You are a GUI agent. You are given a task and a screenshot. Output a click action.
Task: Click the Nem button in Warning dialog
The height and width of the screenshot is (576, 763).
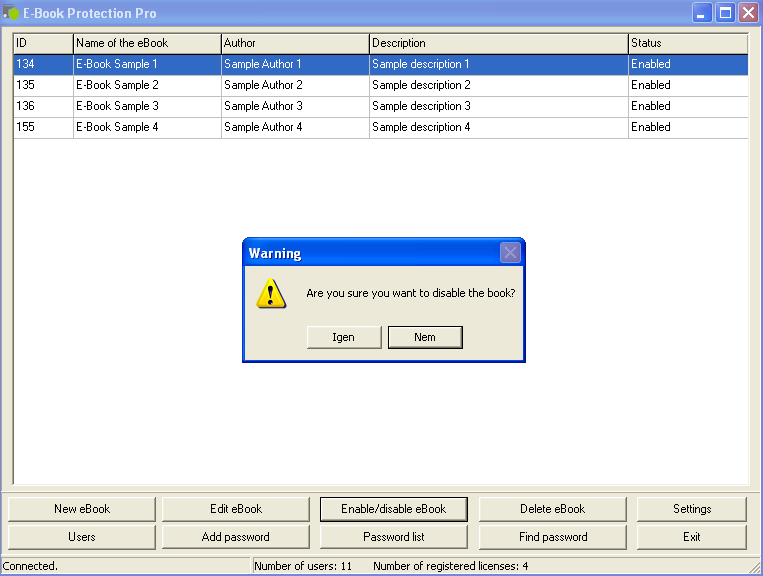click(425, 337)
